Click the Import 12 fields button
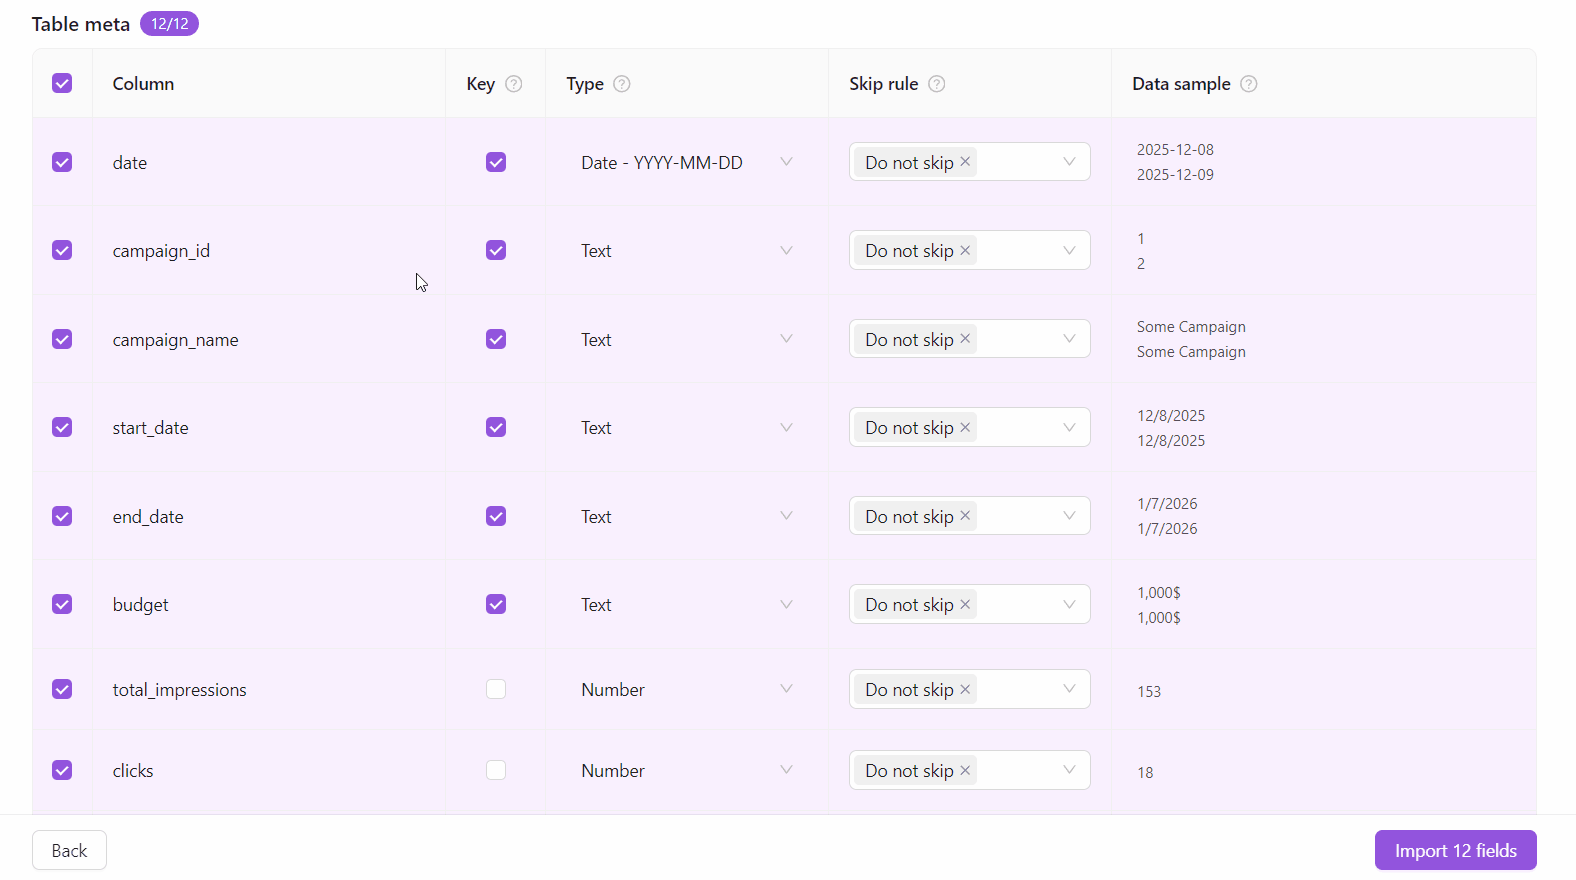Screen dimensions: 1576x880 [x=1455, y=850]
